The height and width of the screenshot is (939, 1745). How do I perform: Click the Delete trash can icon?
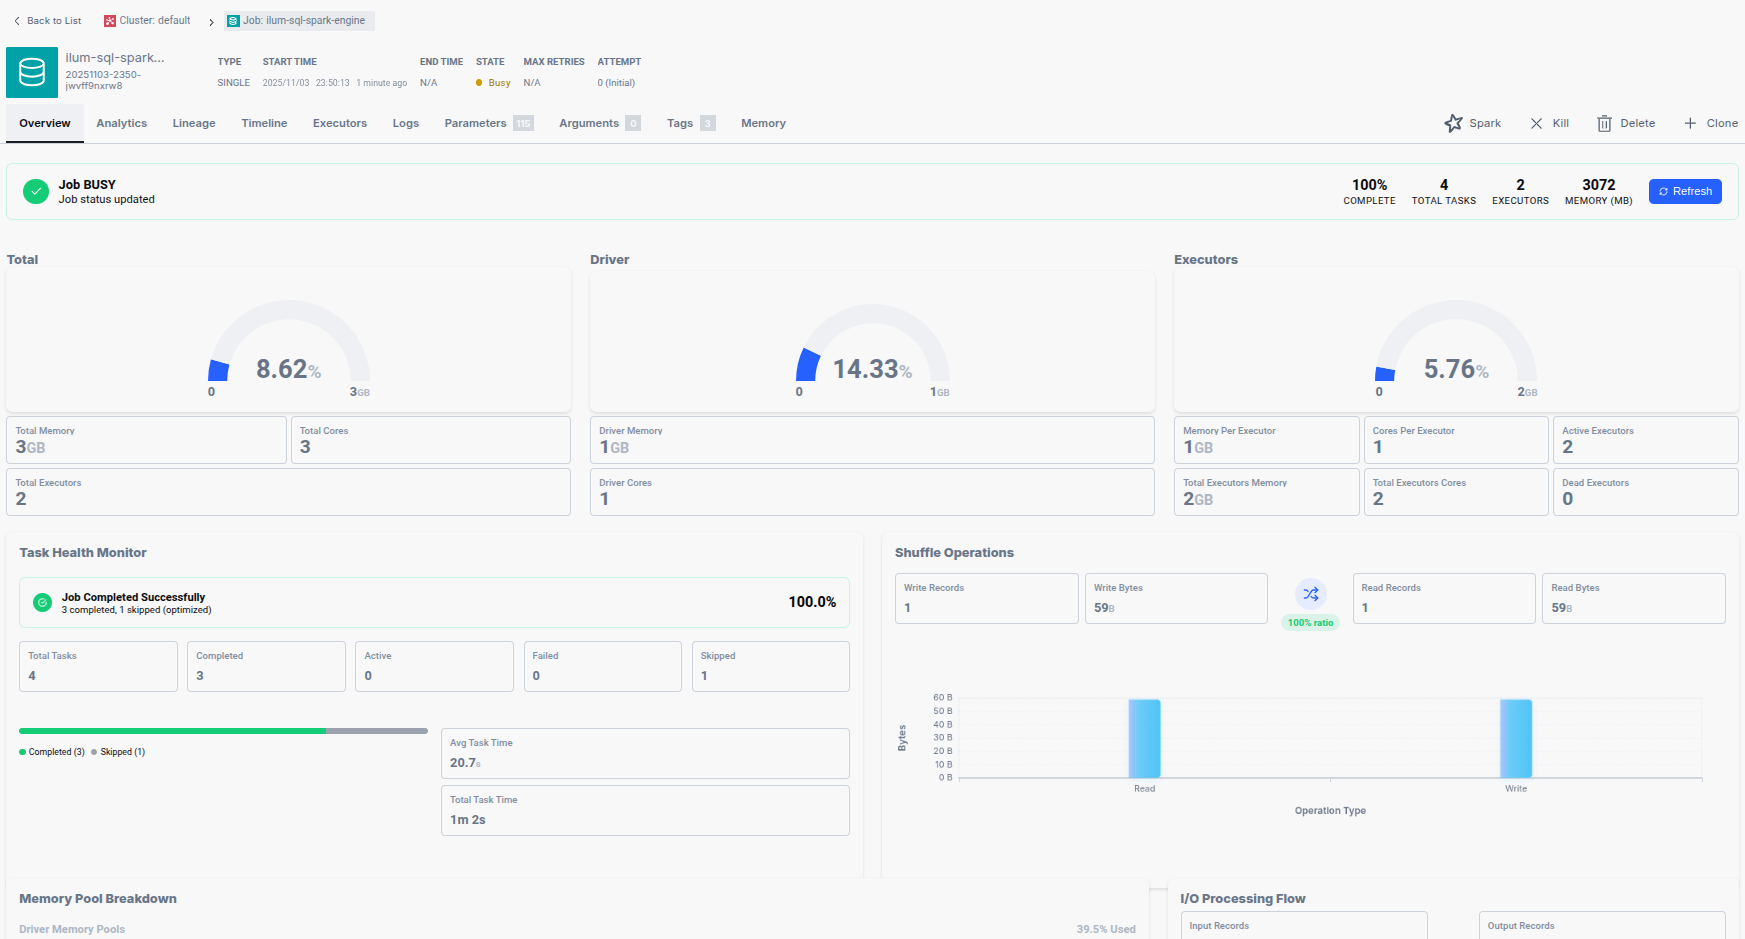[1604, 123]
